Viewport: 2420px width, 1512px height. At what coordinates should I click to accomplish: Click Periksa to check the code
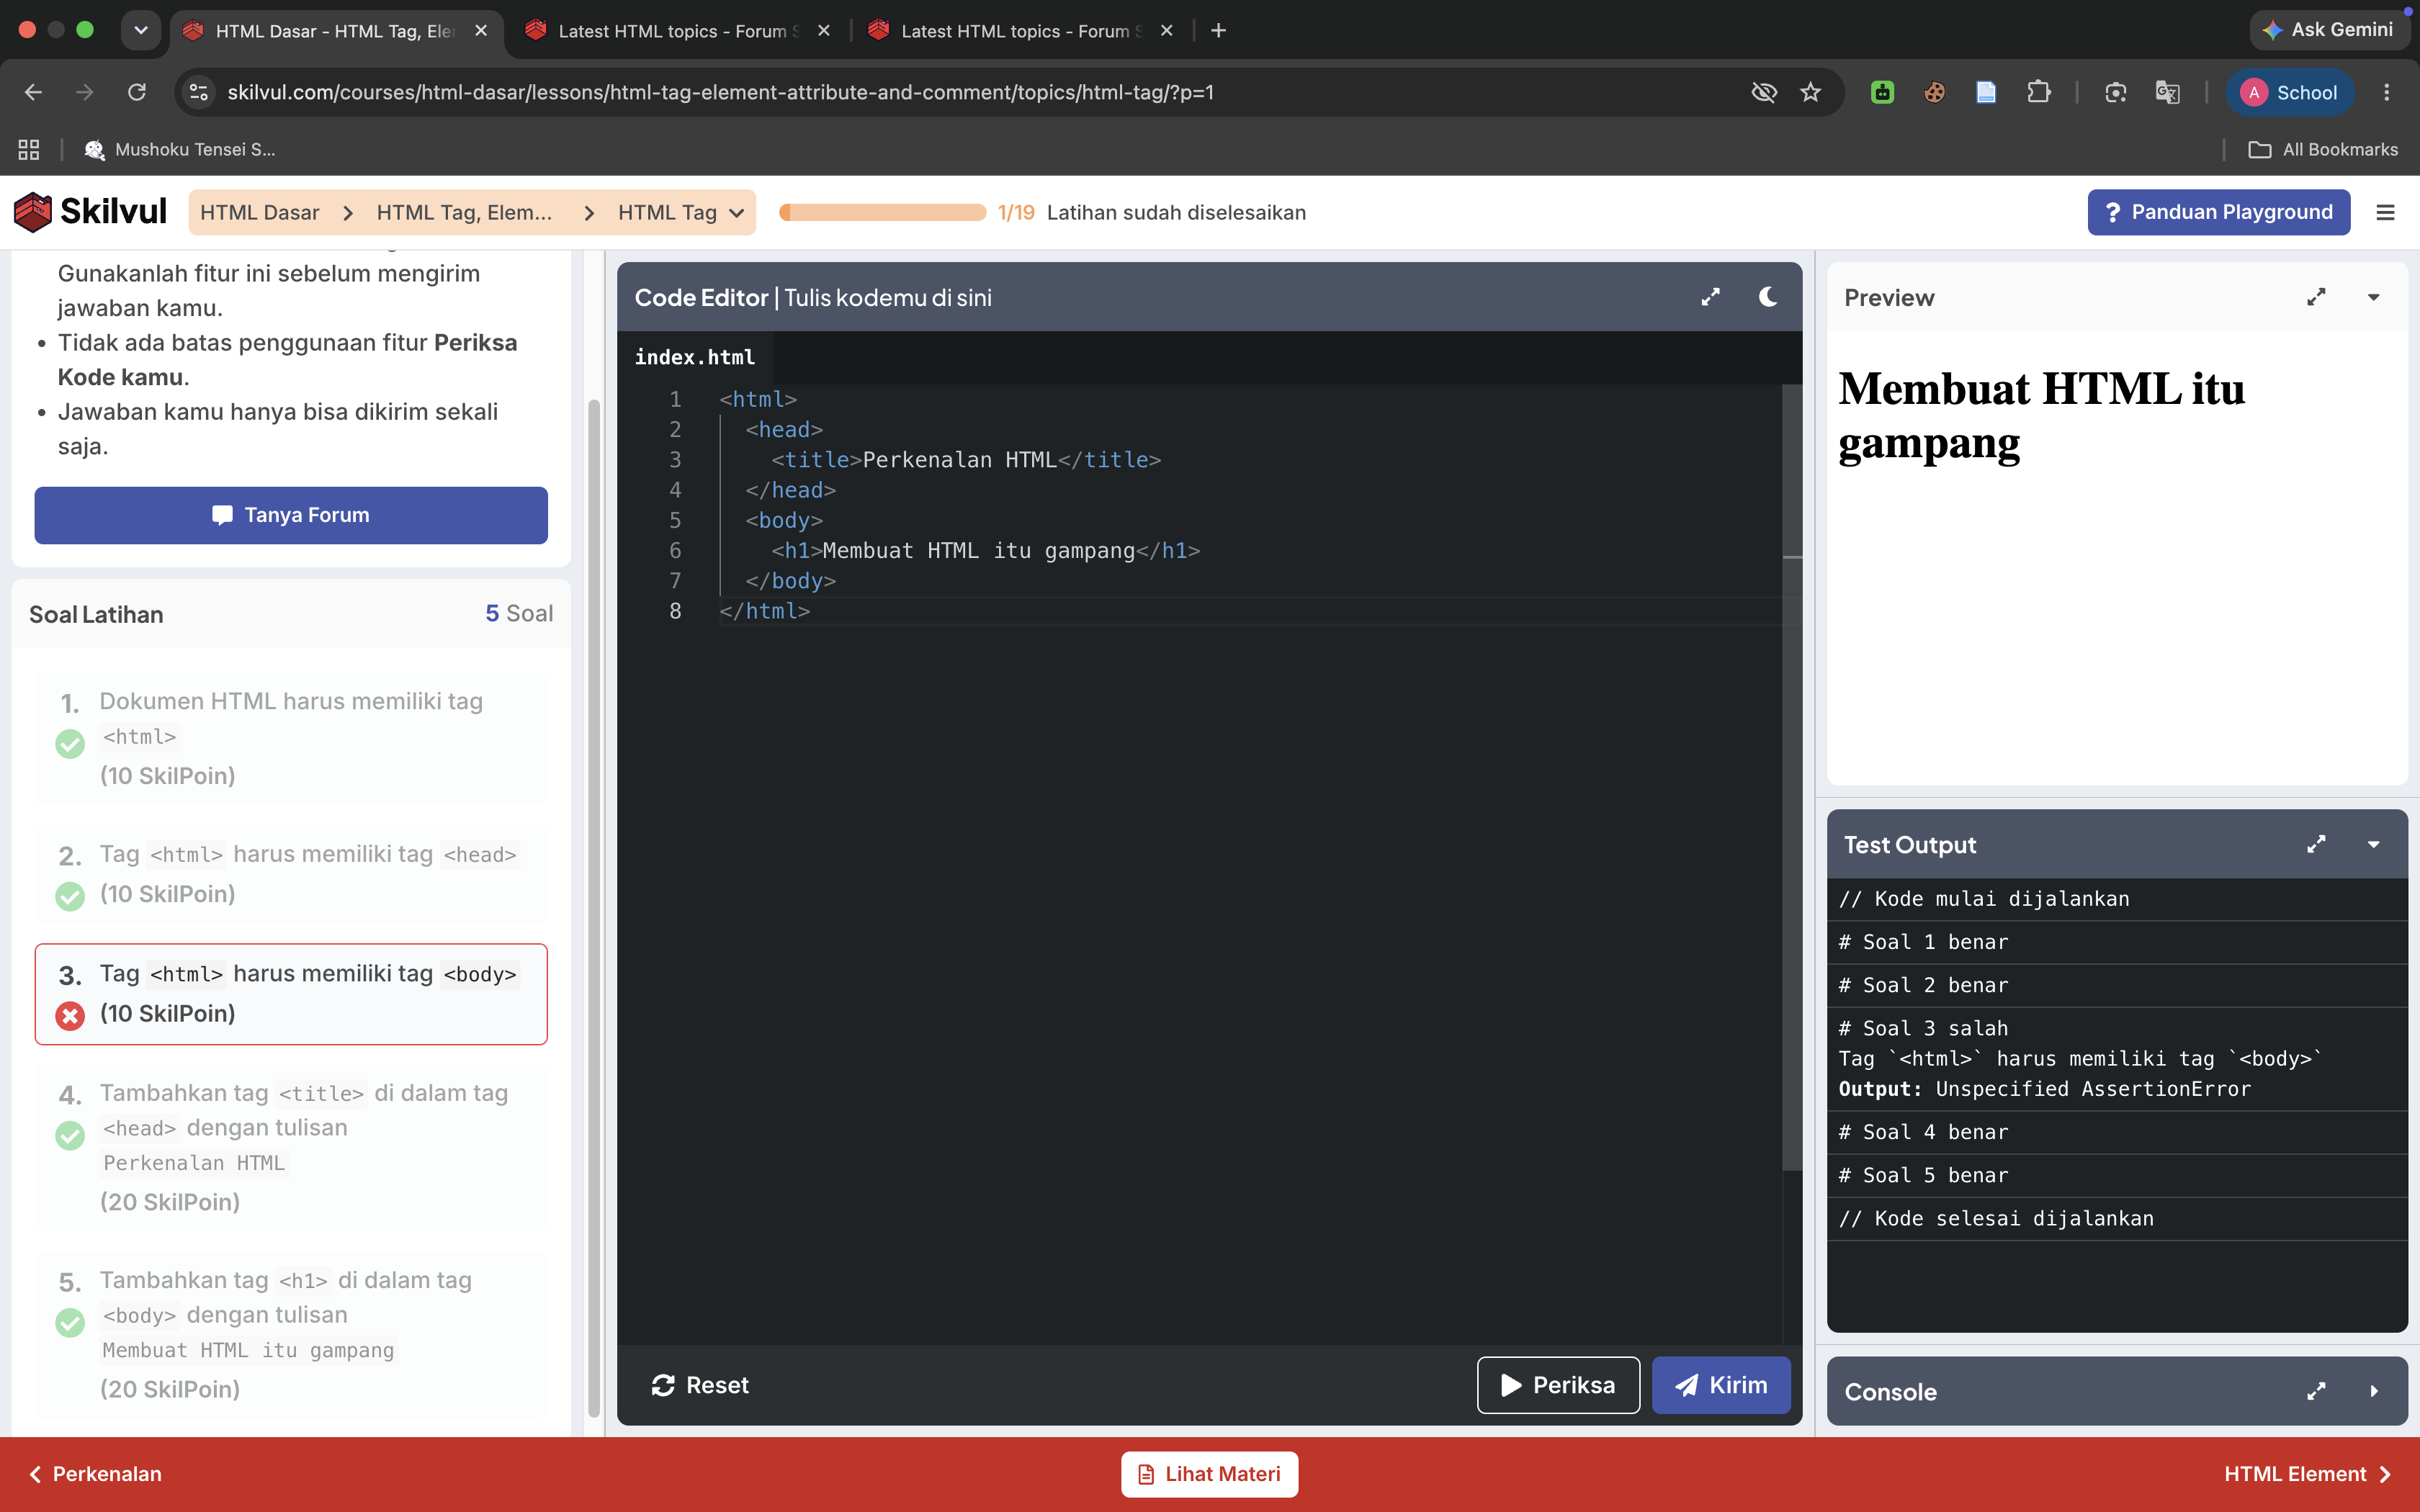click(x=1558, y=1384)
